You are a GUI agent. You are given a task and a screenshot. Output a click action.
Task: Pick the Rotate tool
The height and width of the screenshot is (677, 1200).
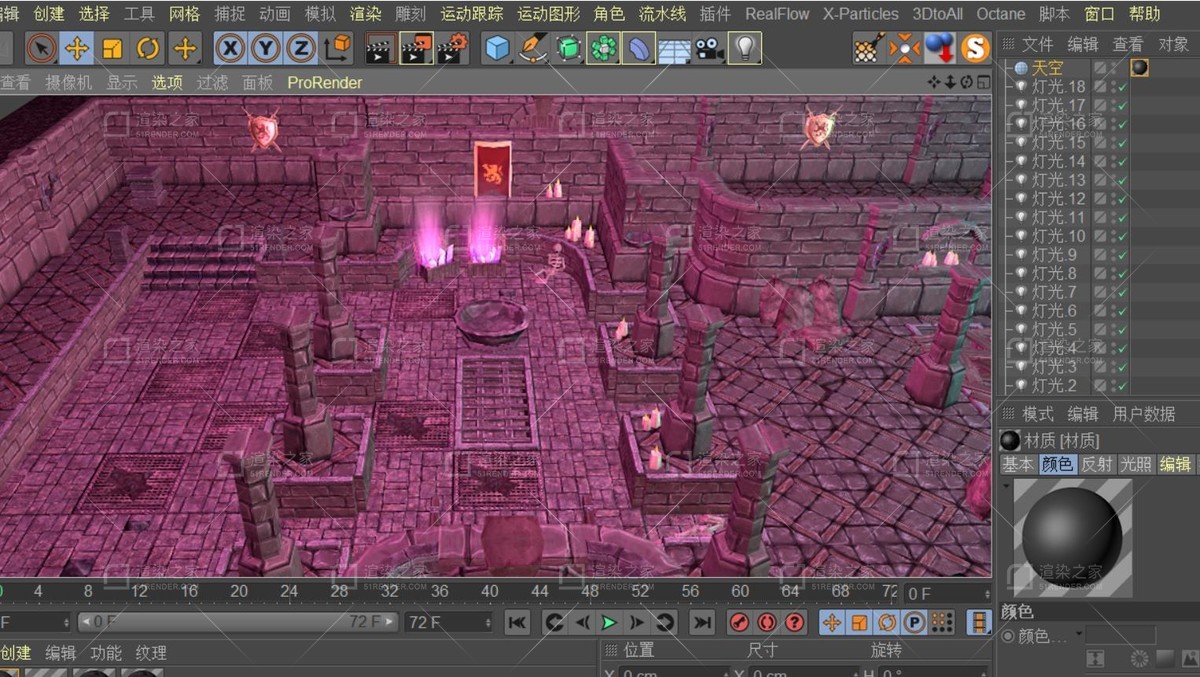tap(149, 48)
